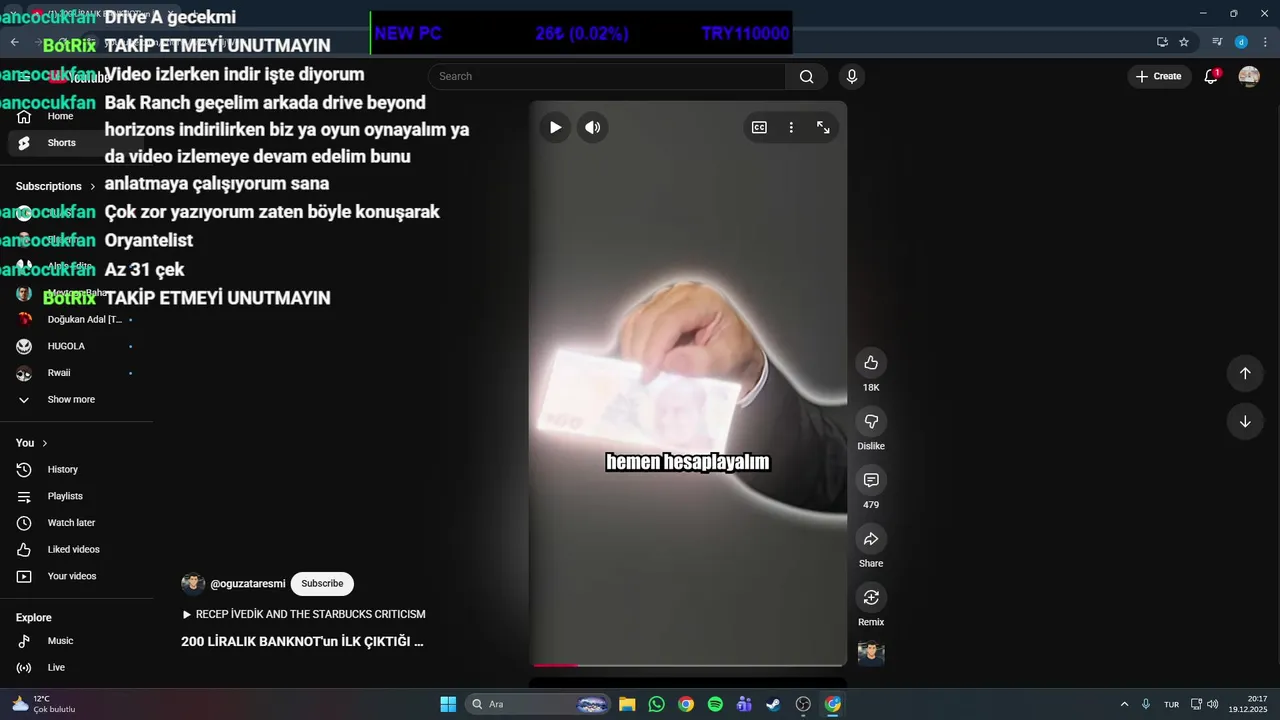Open the Rwaii channel subscription
The height and width of the screenshot is (720, 1280).
[78, 373]
